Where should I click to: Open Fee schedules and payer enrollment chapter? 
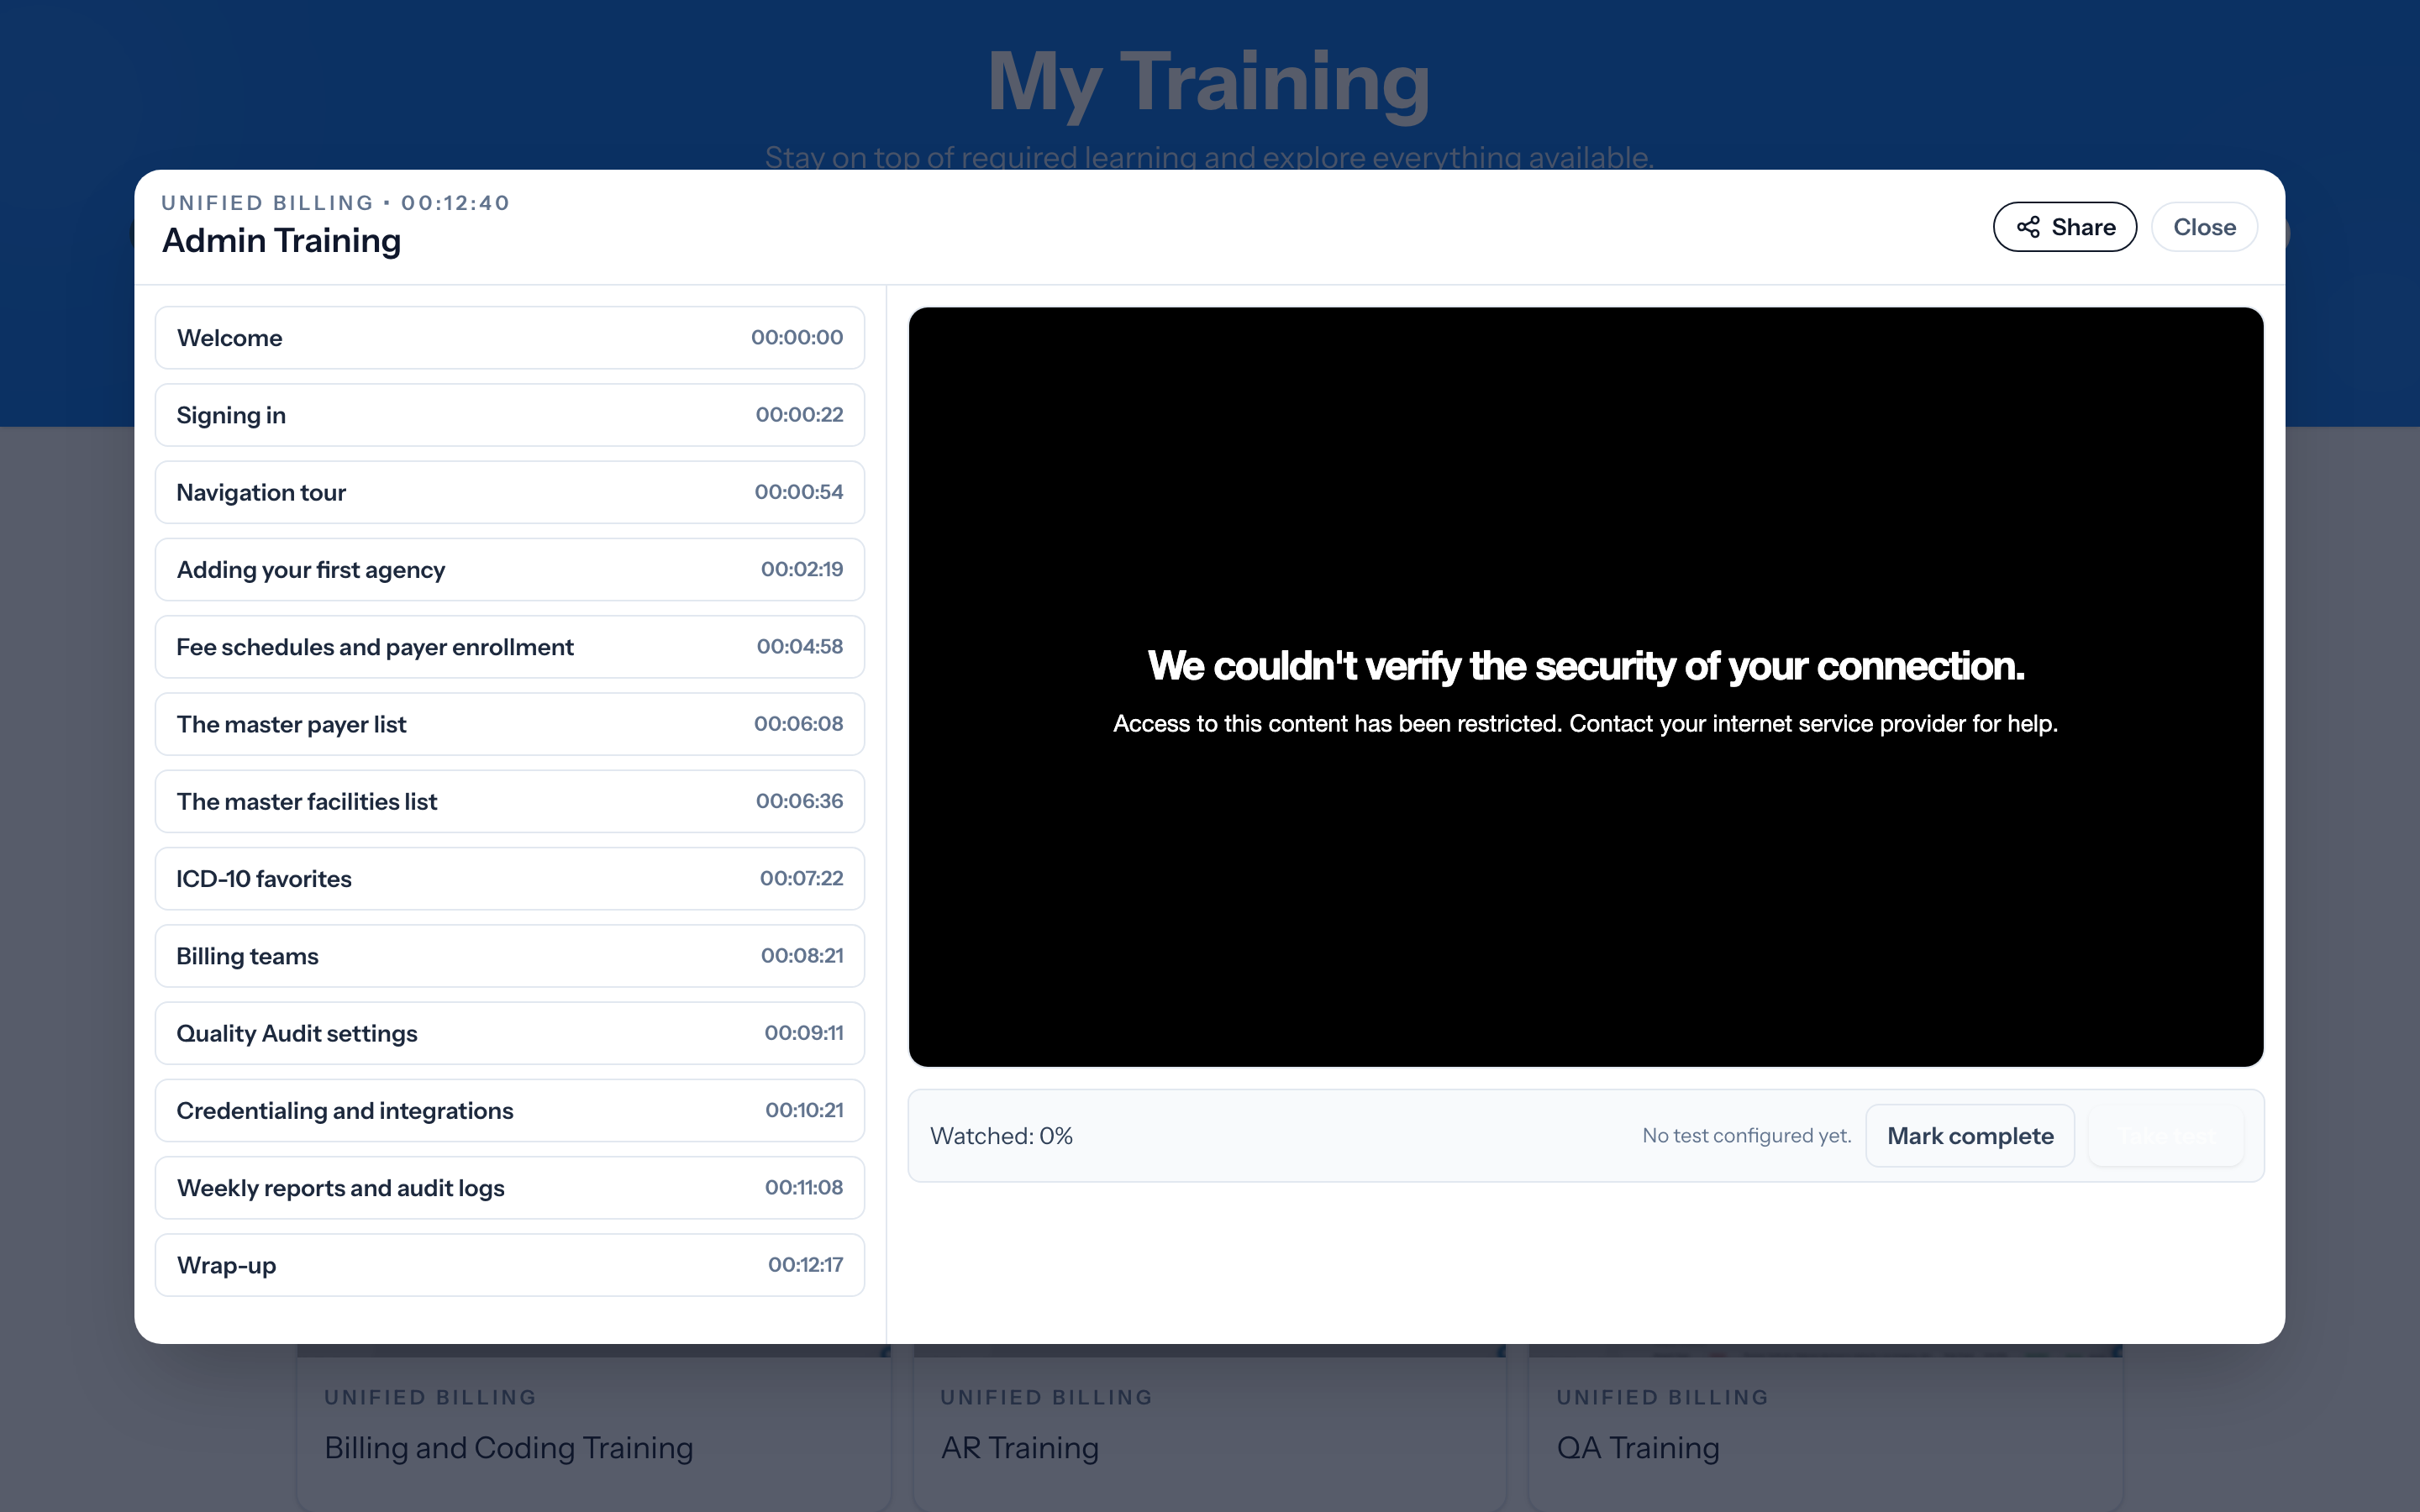tap(510, 647)
